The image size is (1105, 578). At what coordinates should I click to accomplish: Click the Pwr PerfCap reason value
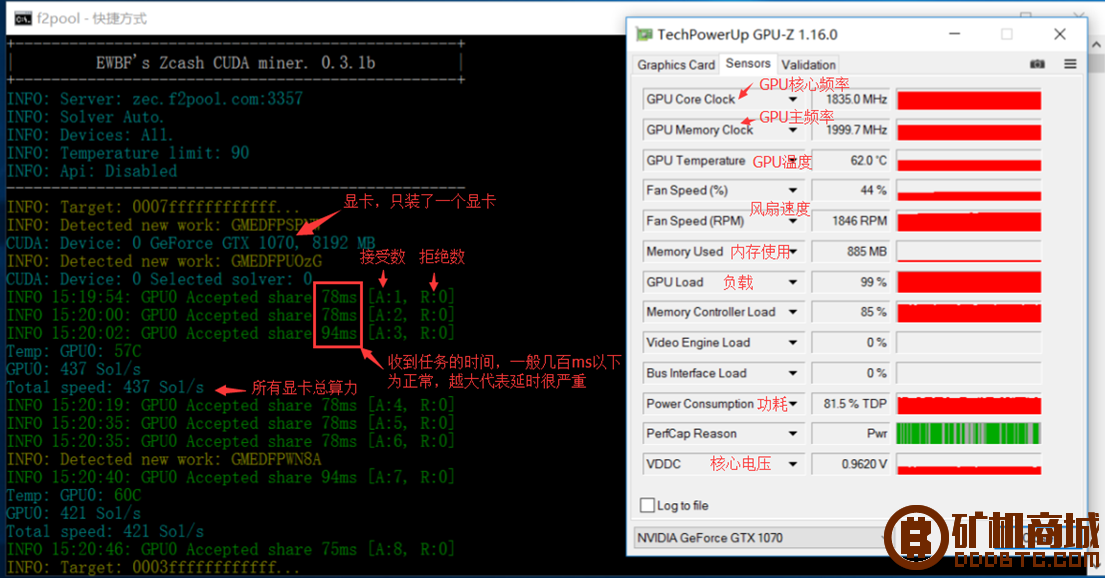(851, 434)
